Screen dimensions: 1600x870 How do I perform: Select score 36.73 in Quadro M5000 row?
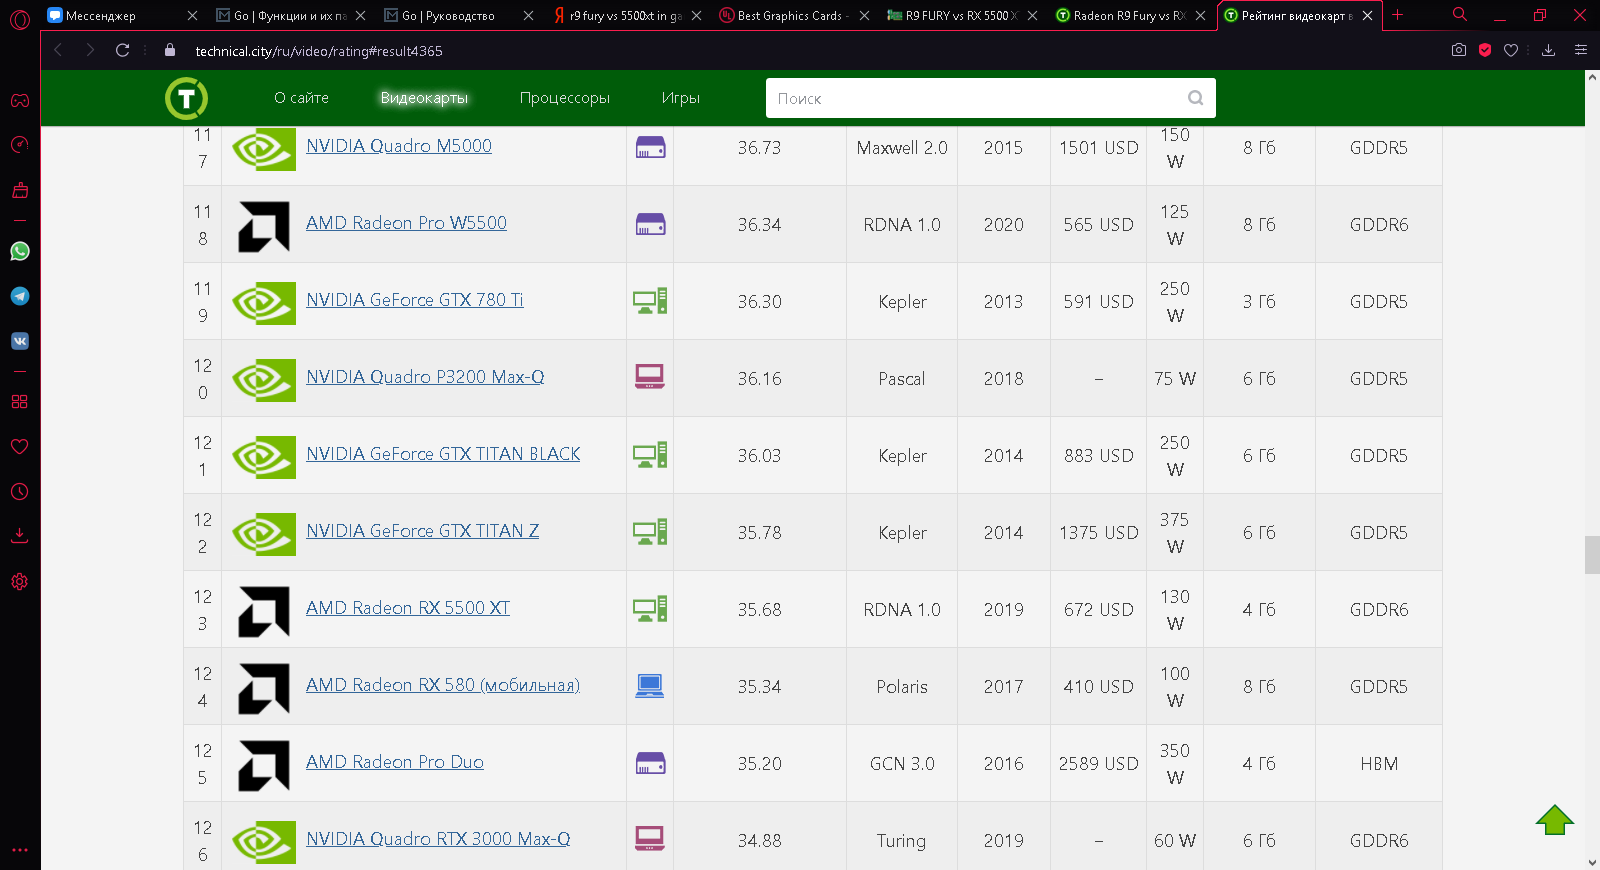pos(759,148)
